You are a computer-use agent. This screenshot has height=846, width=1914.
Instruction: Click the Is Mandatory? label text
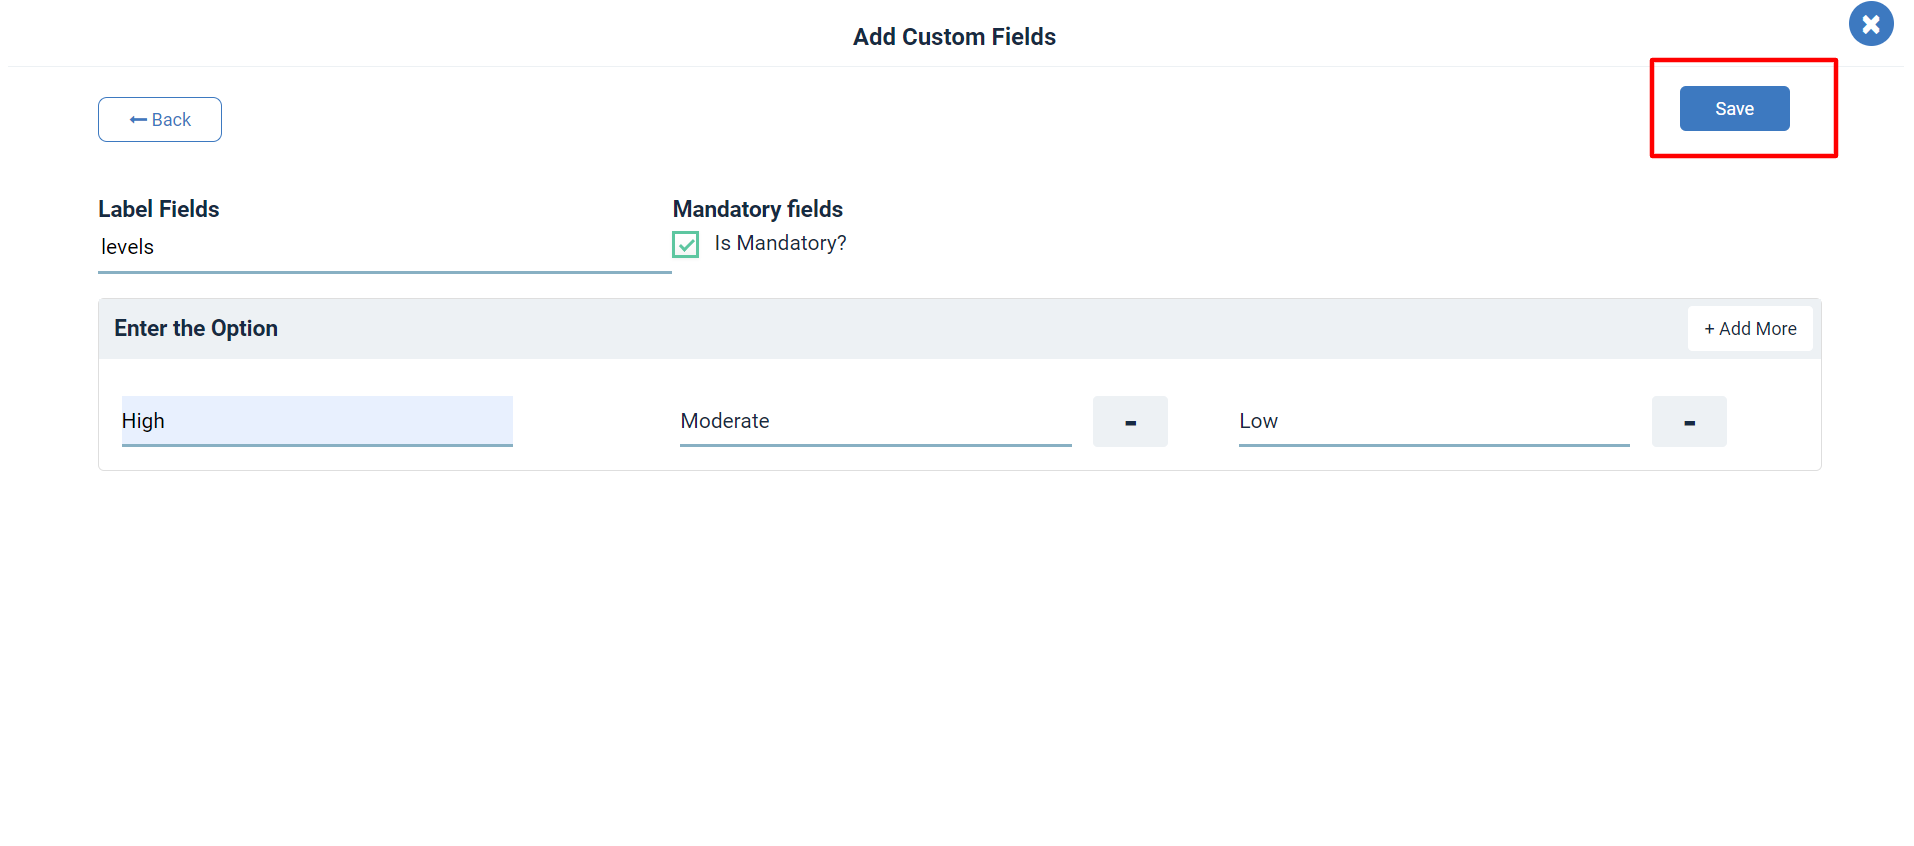tap(780, 243)
